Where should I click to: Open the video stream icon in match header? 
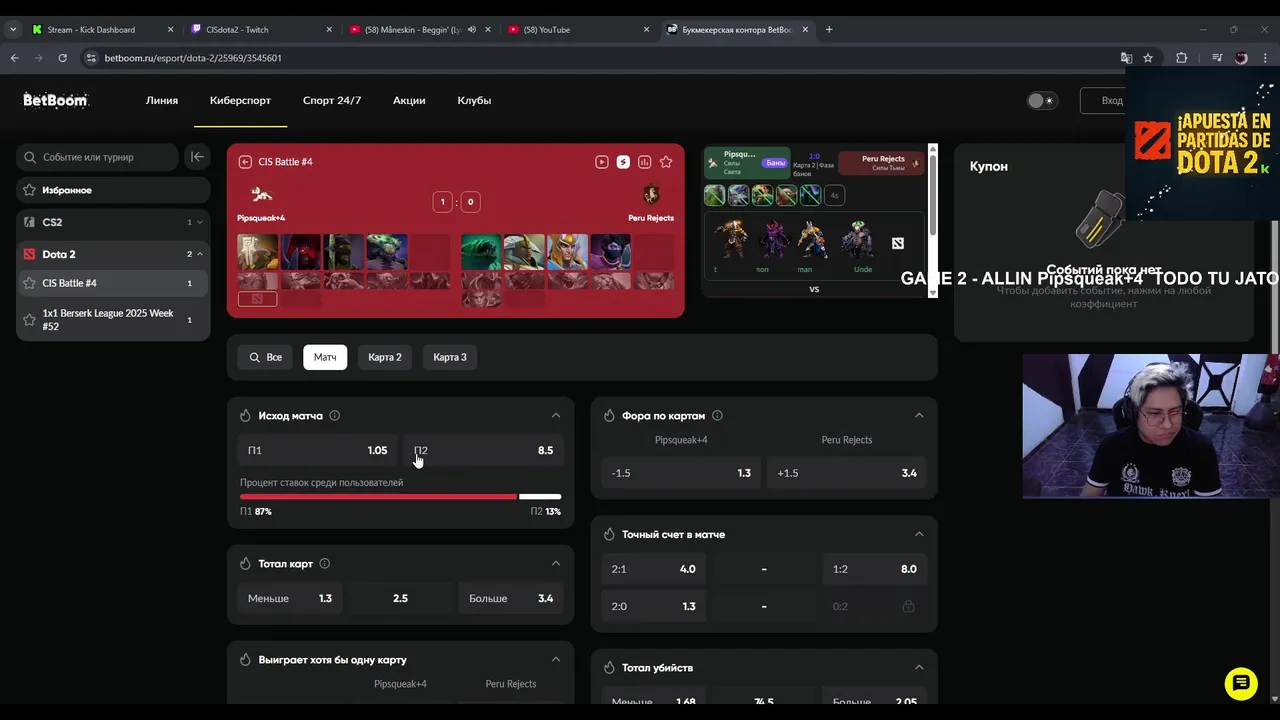602,162
